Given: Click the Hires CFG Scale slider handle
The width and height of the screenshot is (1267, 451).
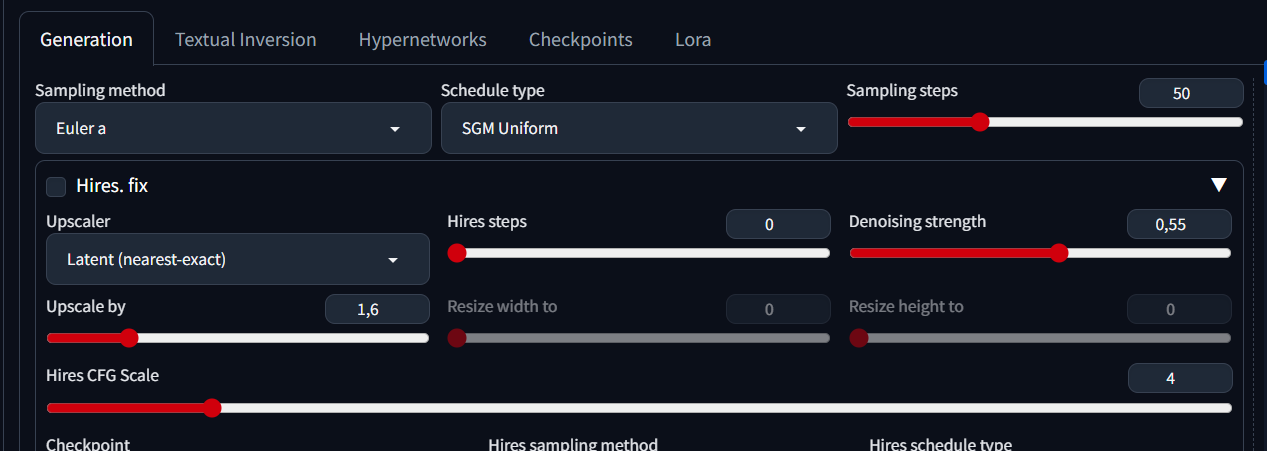Looking at the screenshot, I should tap(211, 407).
